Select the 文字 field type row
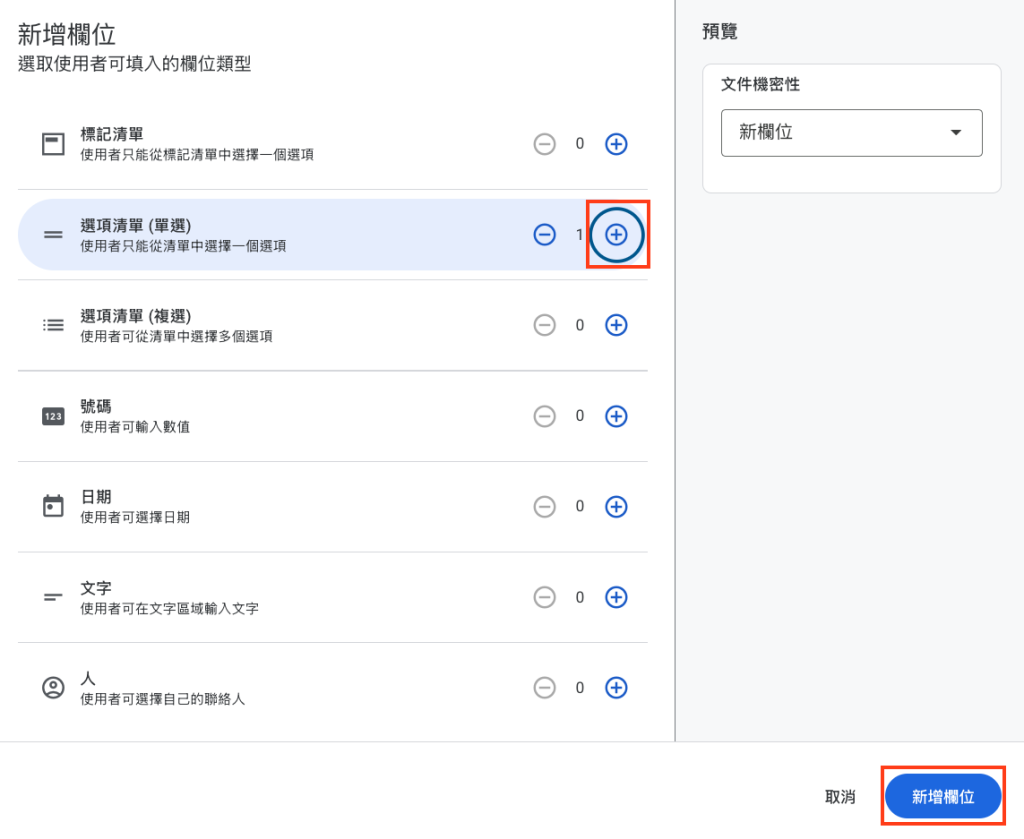Screen dimensions: 1024x839 pos(333,597)
